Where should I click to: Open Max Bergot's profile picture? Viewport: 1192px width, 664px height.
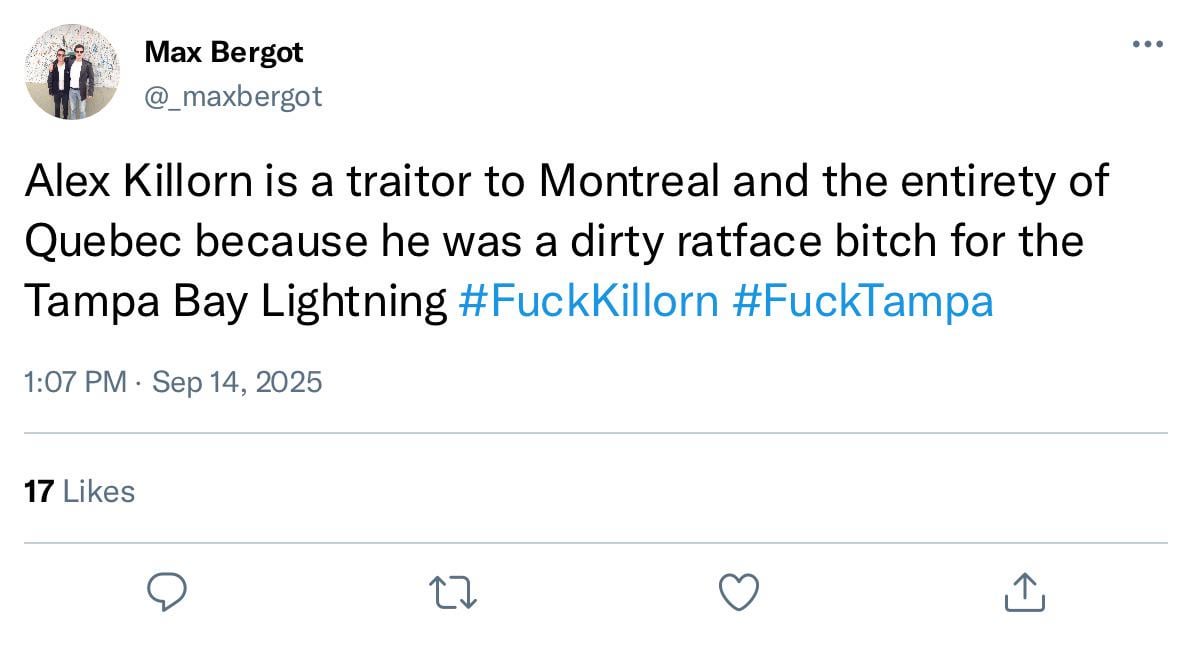[x=71, y=72]
